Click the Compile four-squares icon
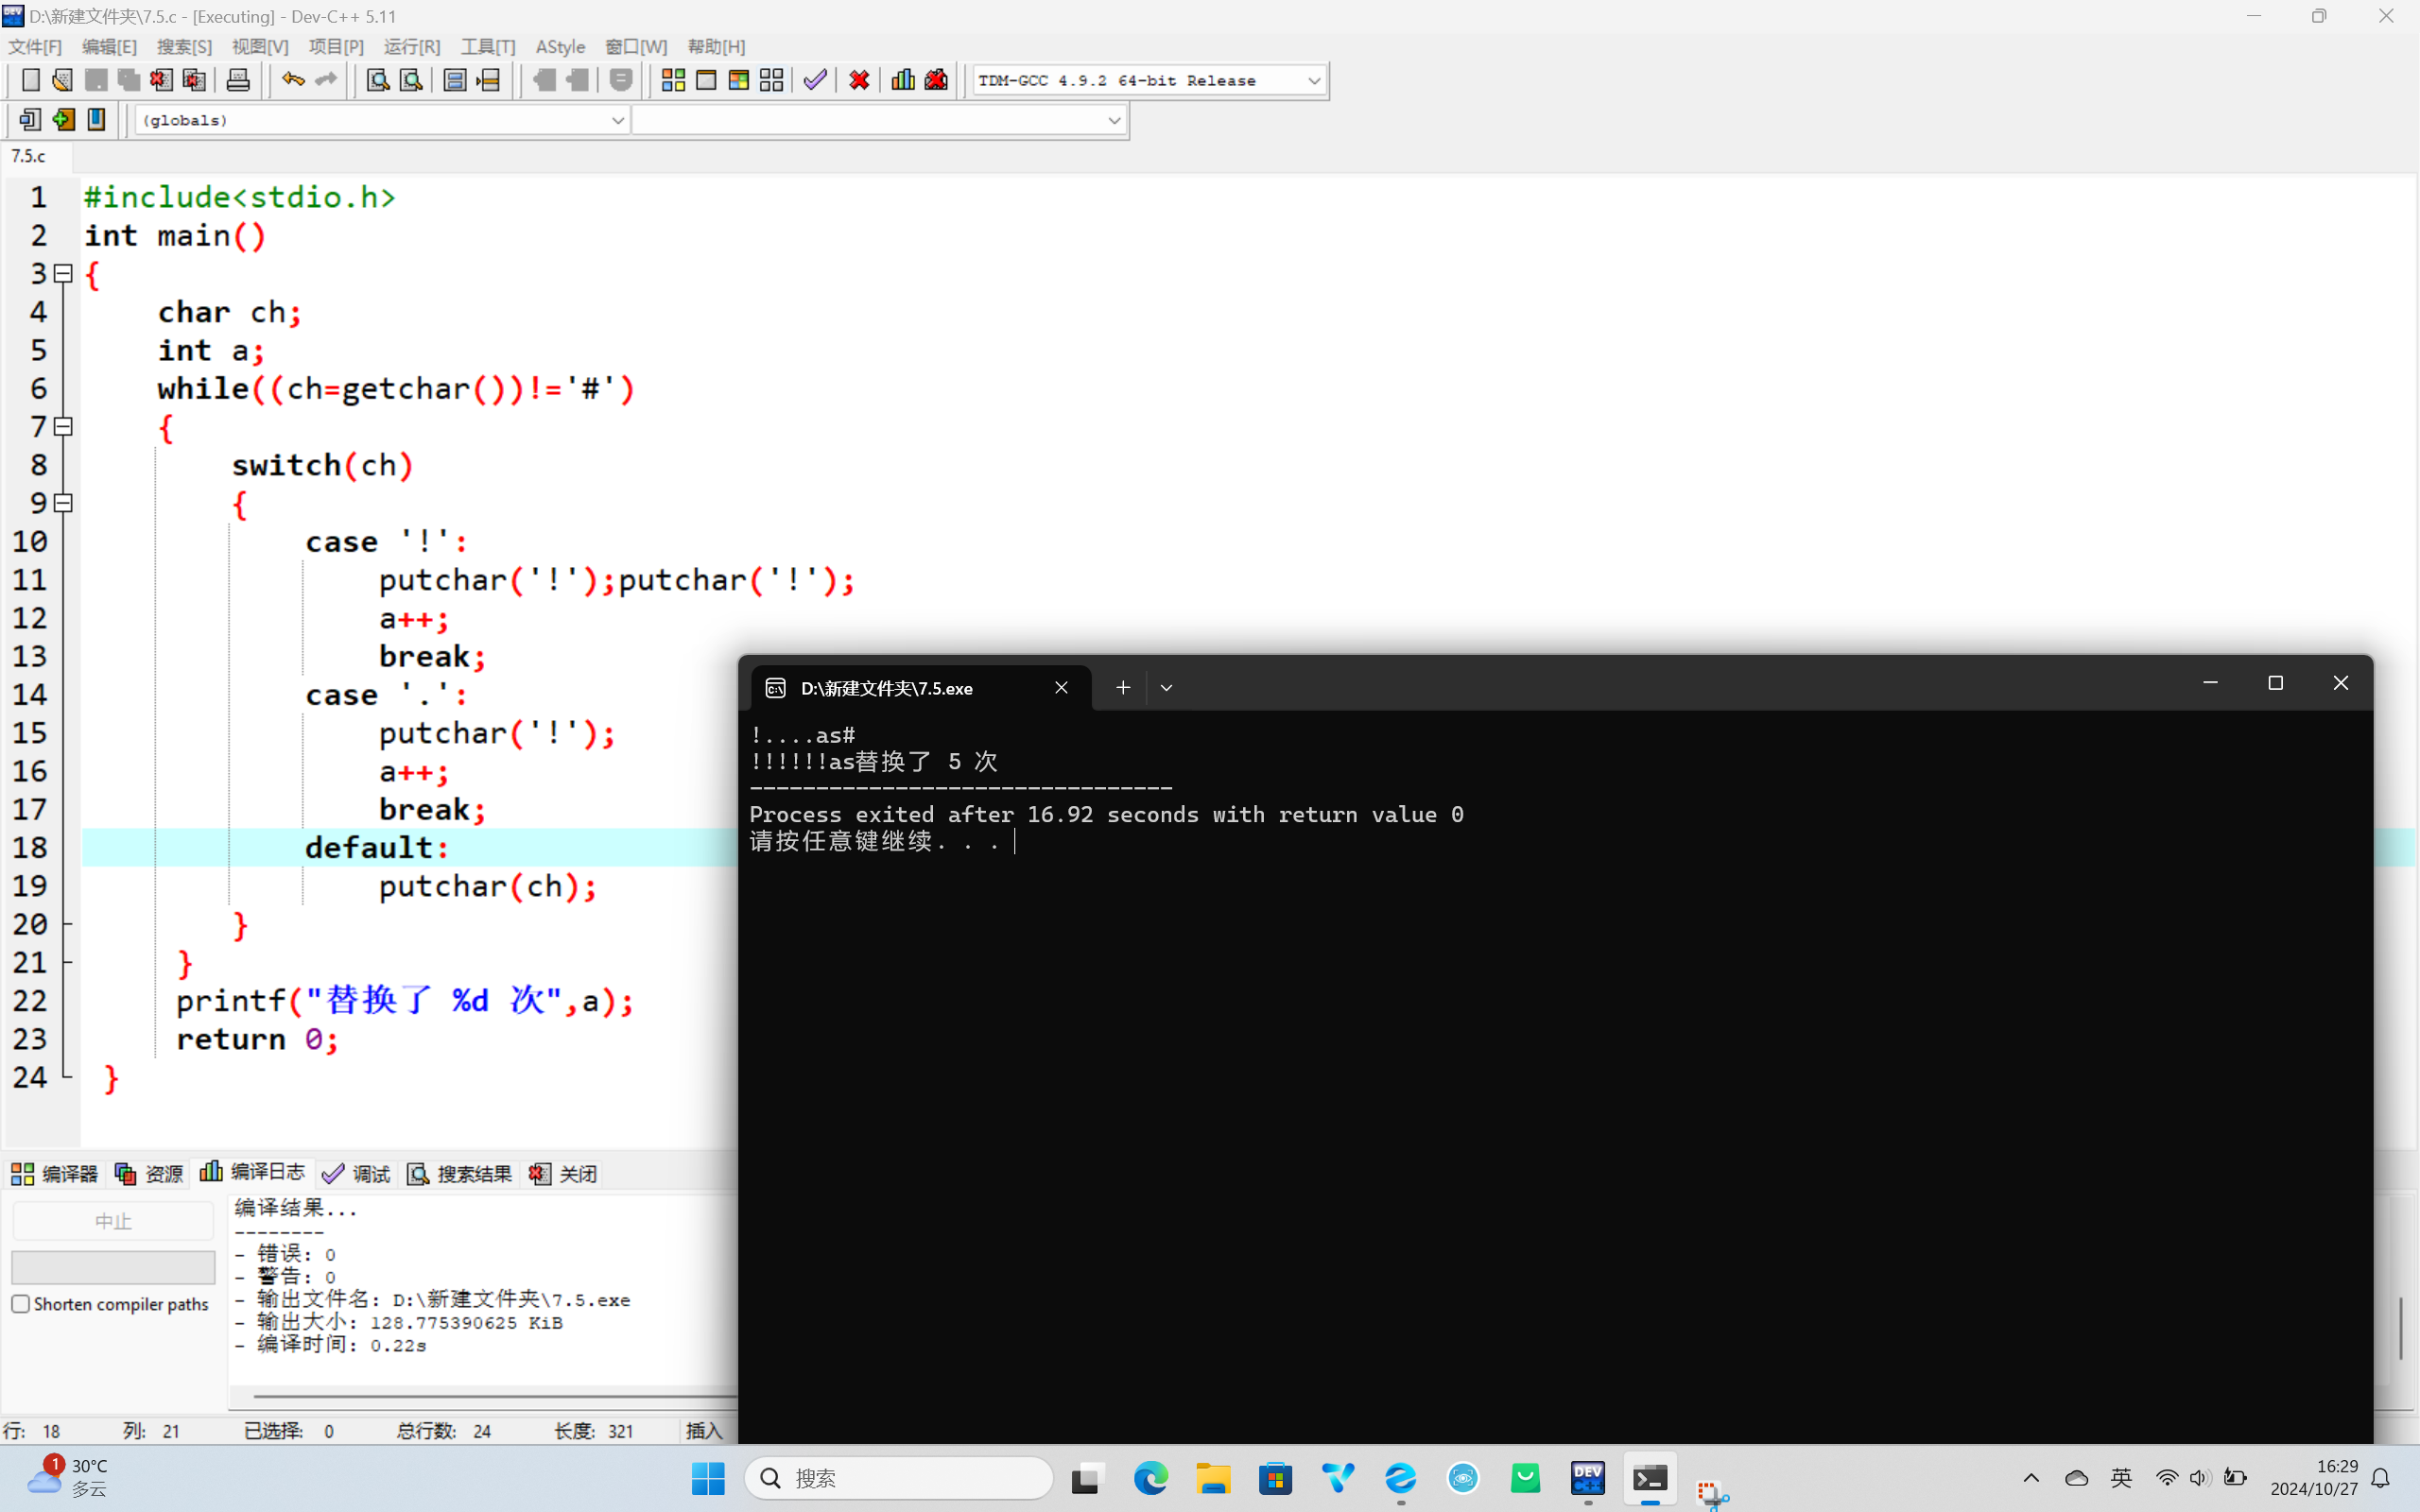 pos(673,80)
